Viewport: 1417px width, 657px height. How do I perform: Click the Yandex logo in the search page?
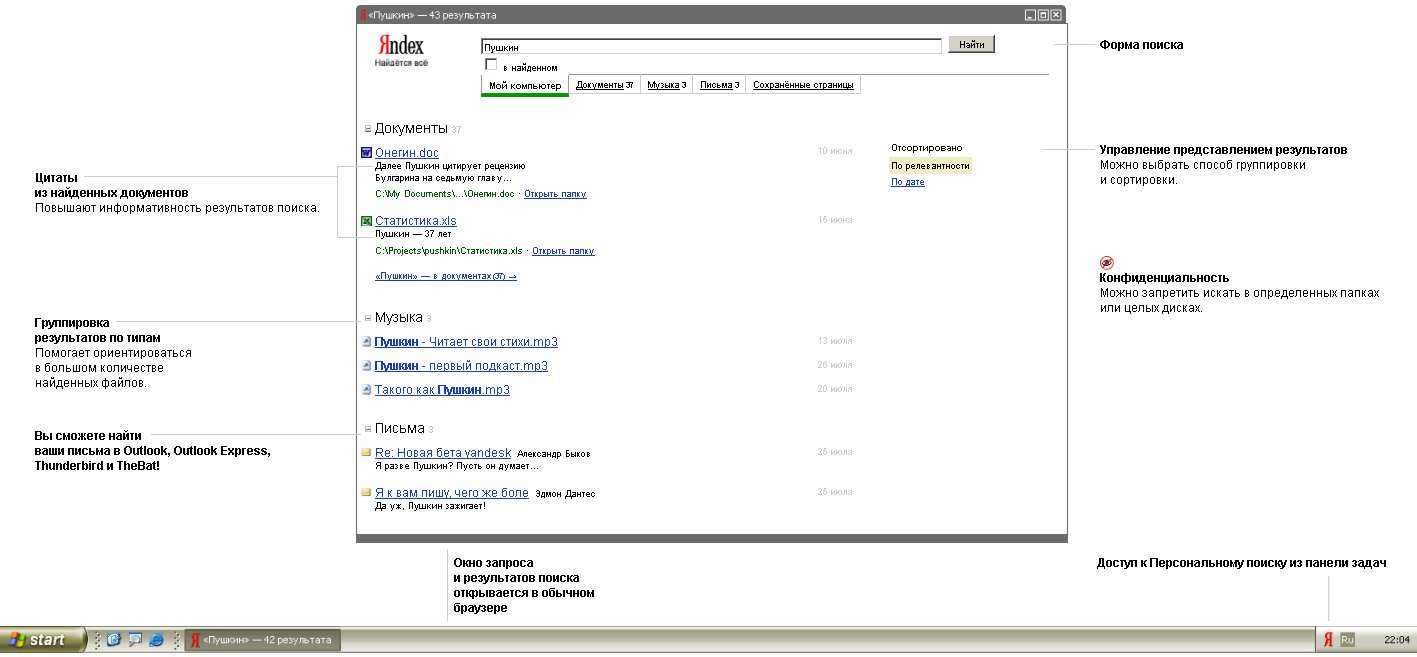tap(401, 50)
